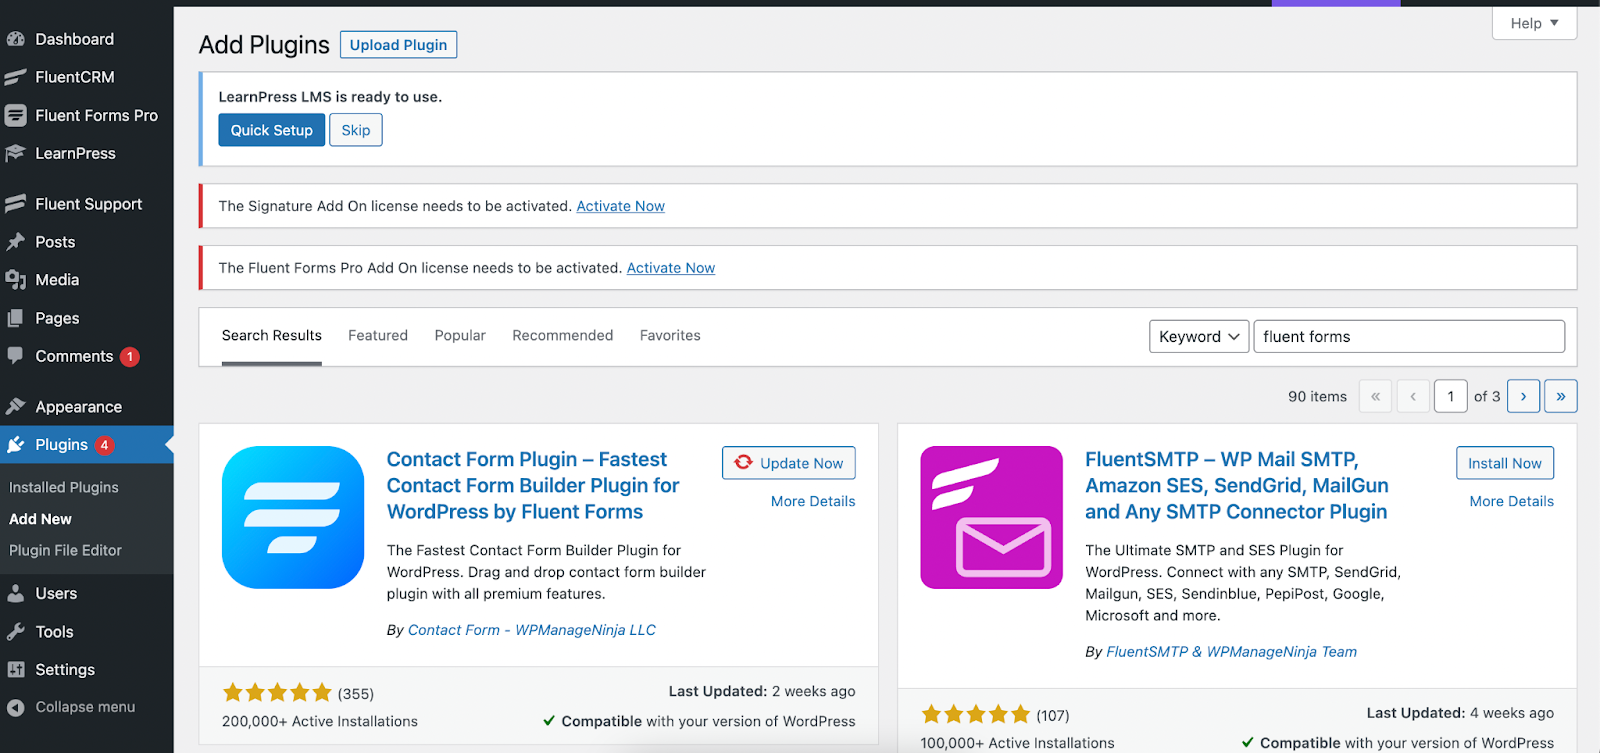1600x753 pixels.
Task: Click the Collapse menu arrow icon
Action: (15, 707)
